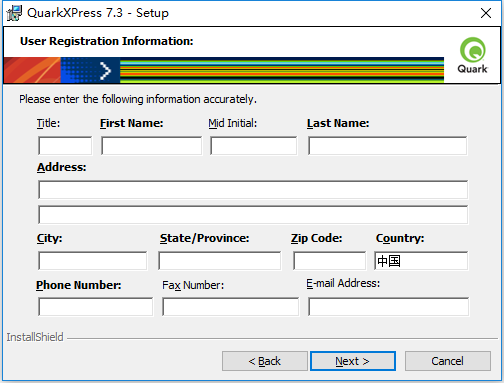Click the 'Mid Initial:' label
504x383 pixels.
[233, 123]
